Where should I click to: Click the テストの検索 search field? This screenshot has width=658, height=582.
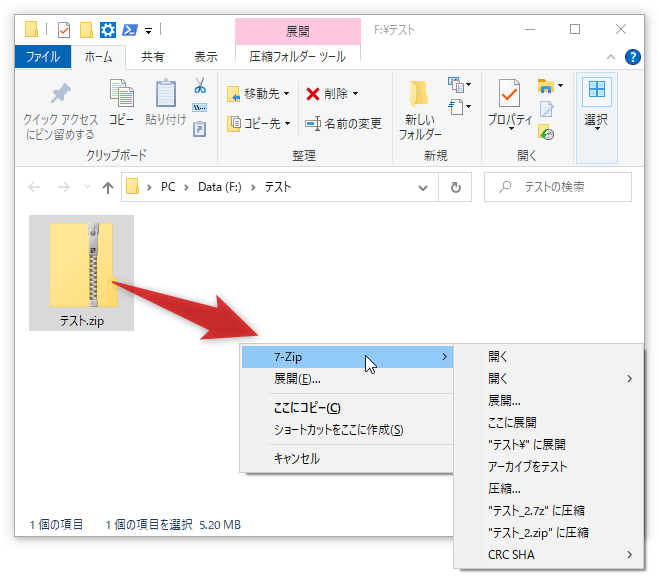pyautogui.click(x=558, y=187)
